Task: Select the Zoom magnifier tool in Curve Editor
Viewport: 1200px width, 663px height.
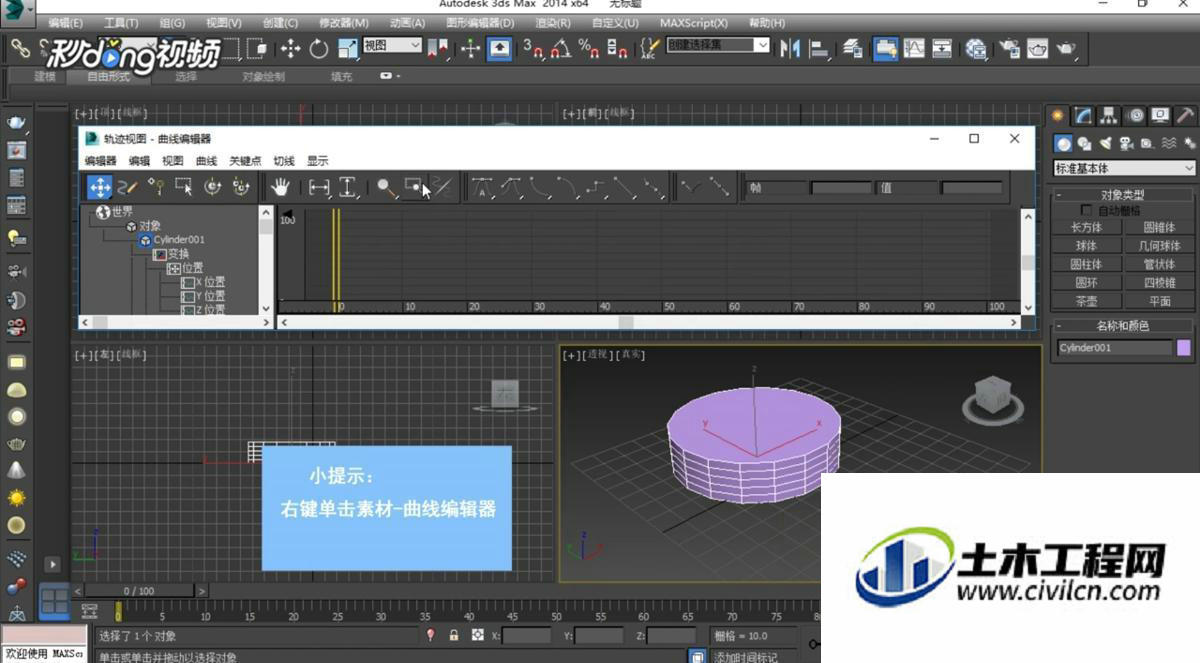Action: tap(386, 187)
